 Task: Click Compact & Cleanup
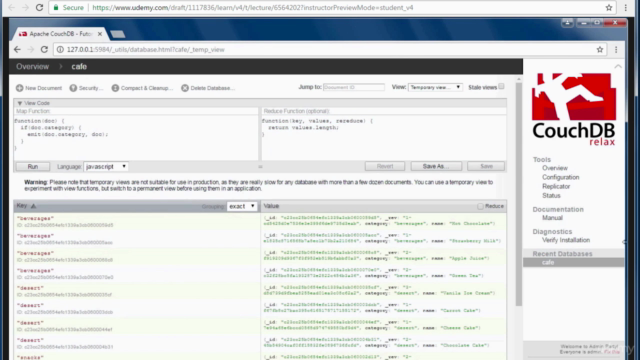pos(142,88)
